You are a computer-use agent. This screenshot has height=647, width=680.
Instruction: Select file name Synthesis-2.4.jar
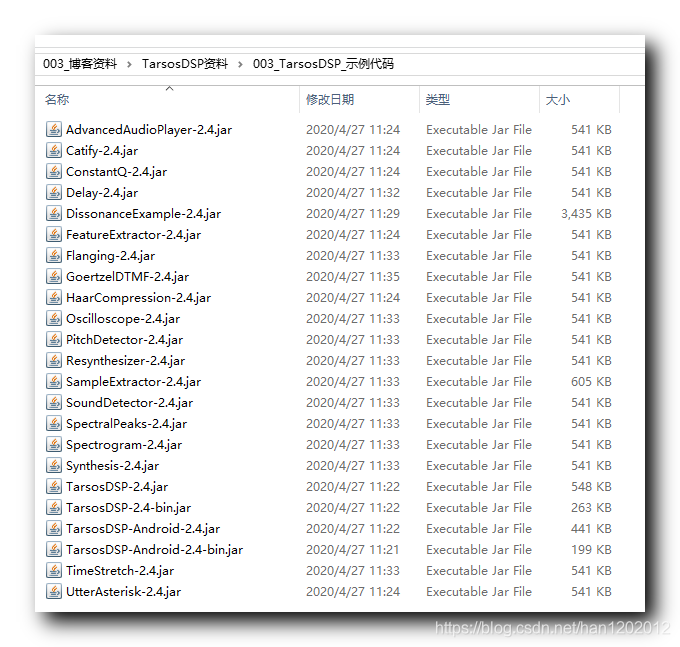click(112, 466)
